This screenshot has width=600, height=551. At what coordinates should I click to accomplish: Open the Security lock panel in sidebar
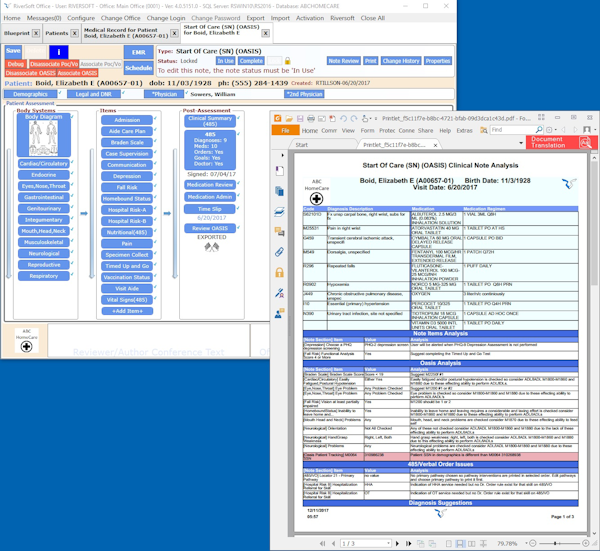pyautogui.click(x=280, y=272)
